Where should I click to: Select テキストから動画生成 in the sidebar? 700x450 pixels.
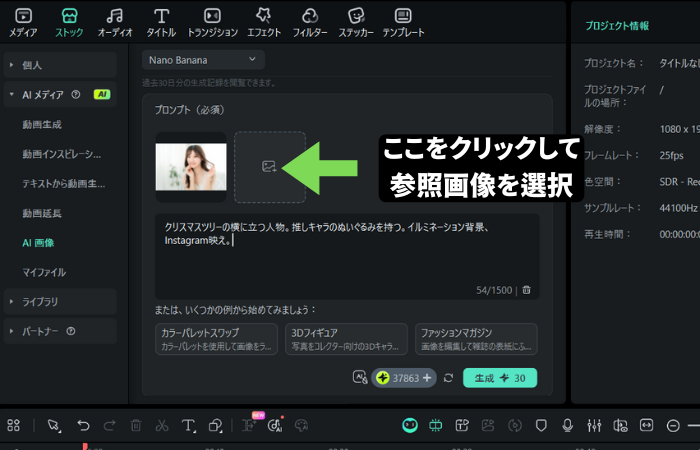coord(64,183)
